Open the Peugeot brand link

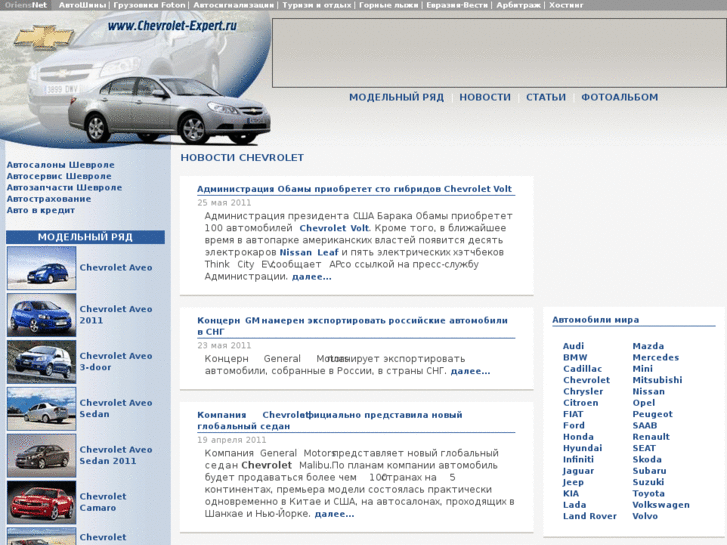pyautogui.click(x=652, y=414)
